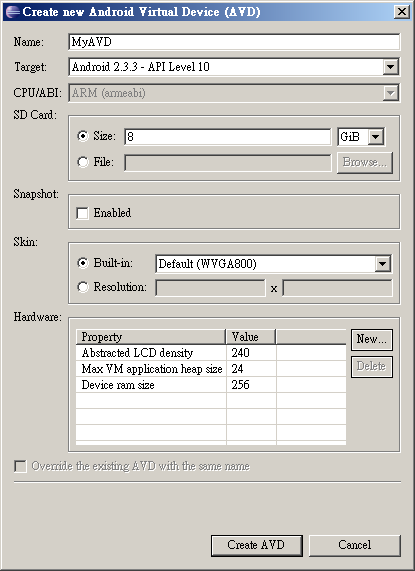Click the Name field containing MyAVD

234,42
